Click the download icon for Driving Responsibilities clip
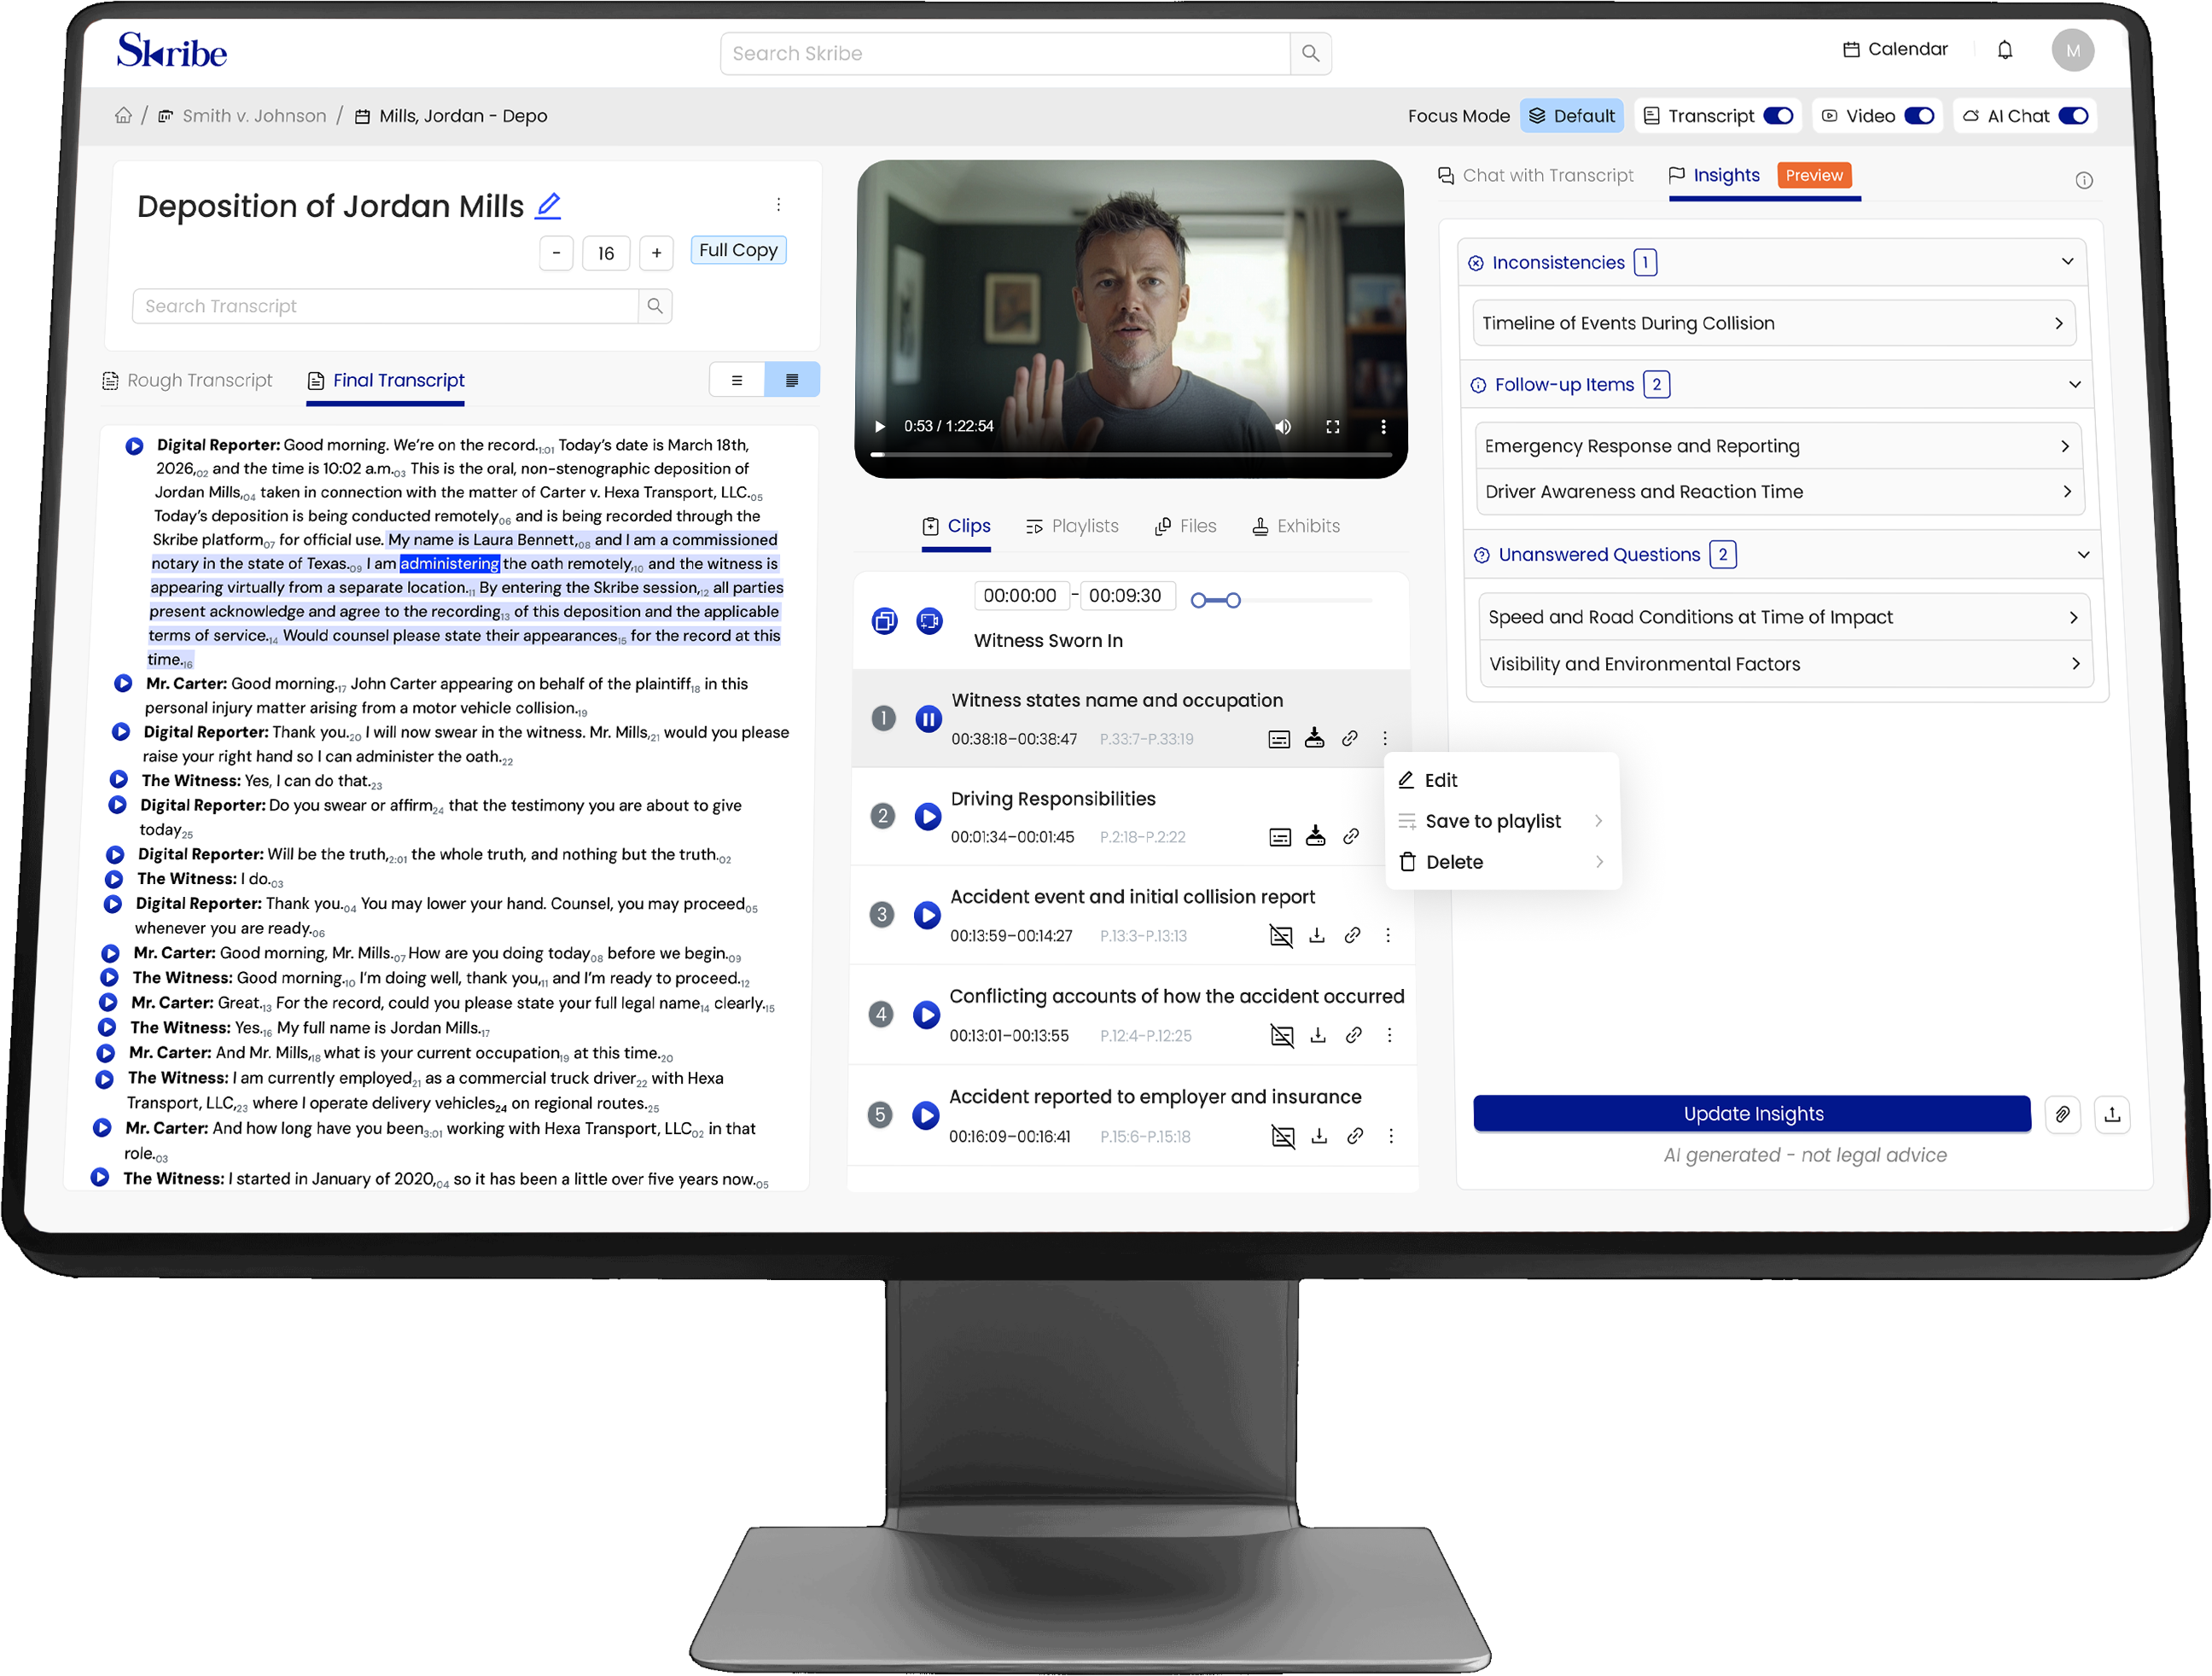 [1315, 837]
